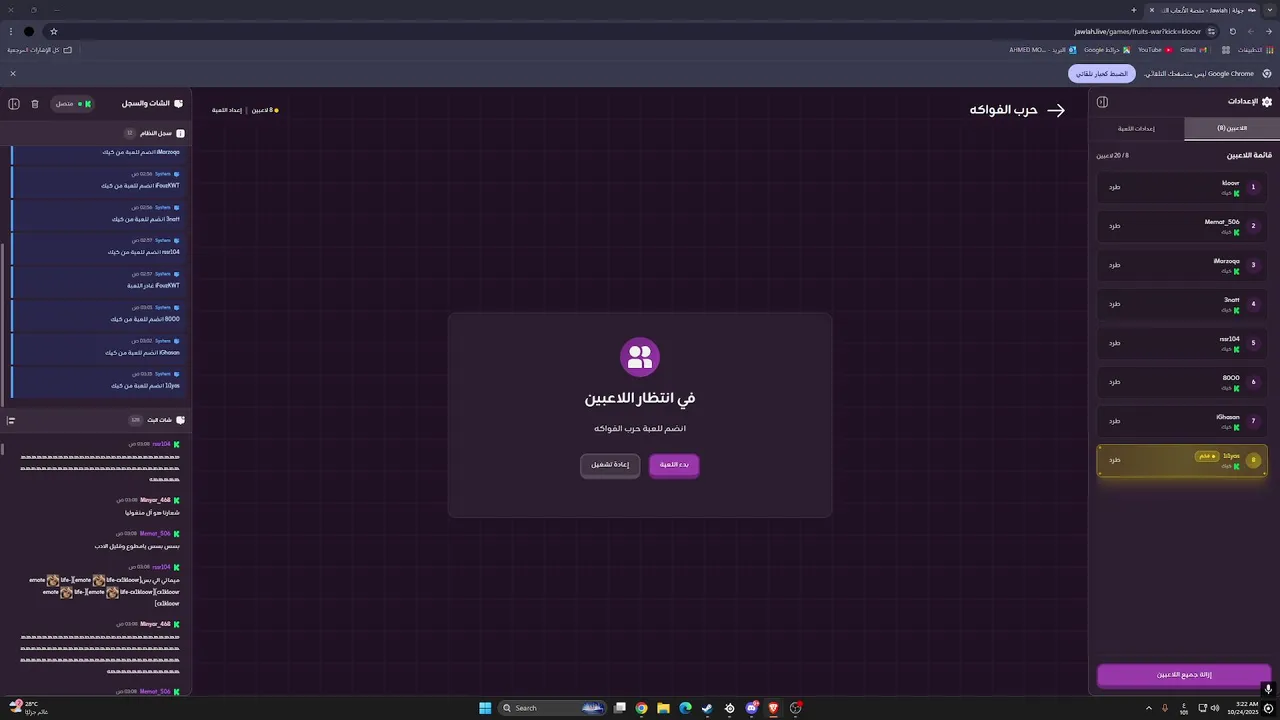This screenshot has width=1280, height=720.
Task: Dismiss the Chrome default browser infobar
Action: pyautogui.click(x=13, y=74)
